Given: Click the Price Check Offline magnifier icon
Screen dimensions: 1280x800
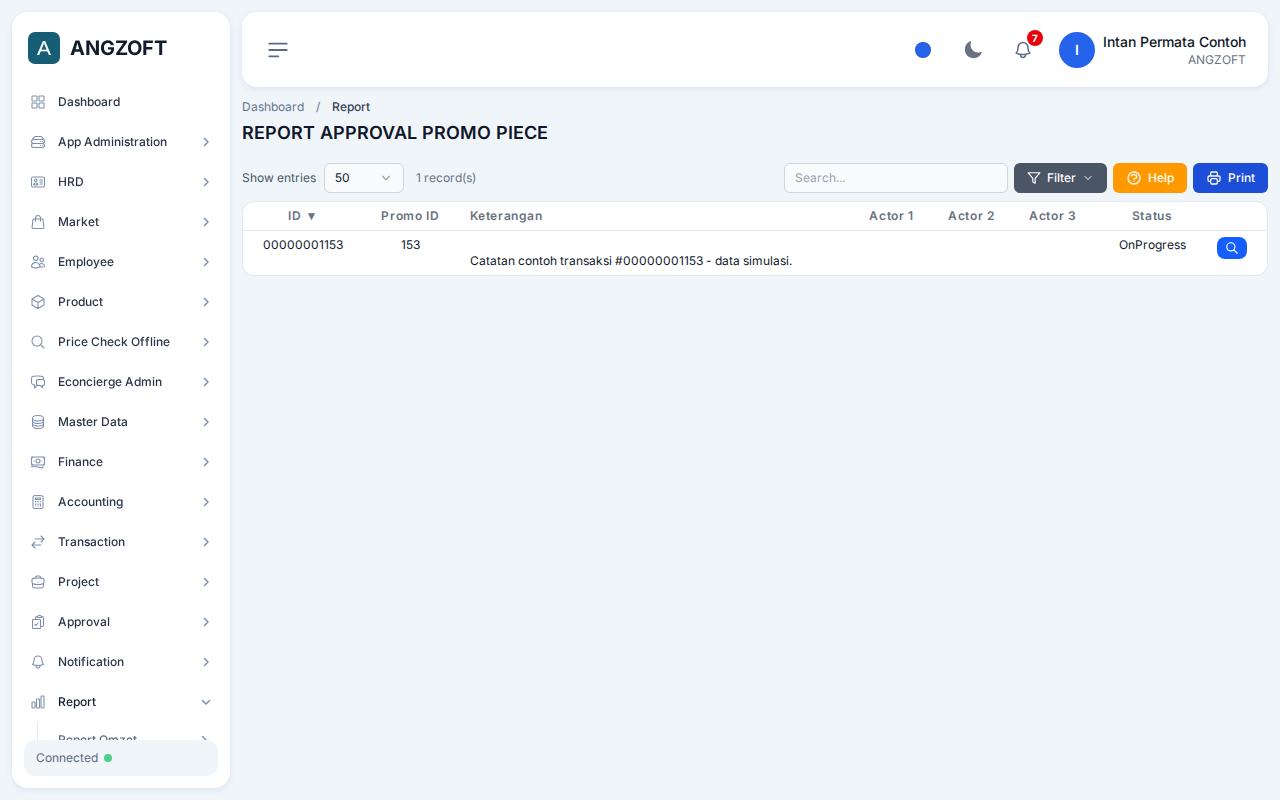Looking at the screenshot, I should (38, 342).
